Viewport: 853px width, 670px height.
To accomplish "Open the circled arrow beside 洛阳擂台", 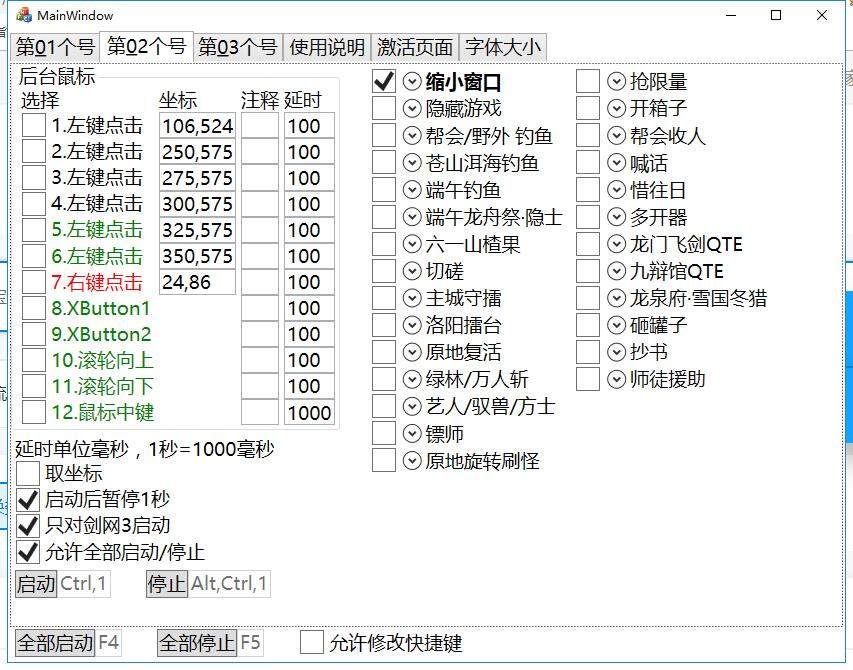I will 412,325.
